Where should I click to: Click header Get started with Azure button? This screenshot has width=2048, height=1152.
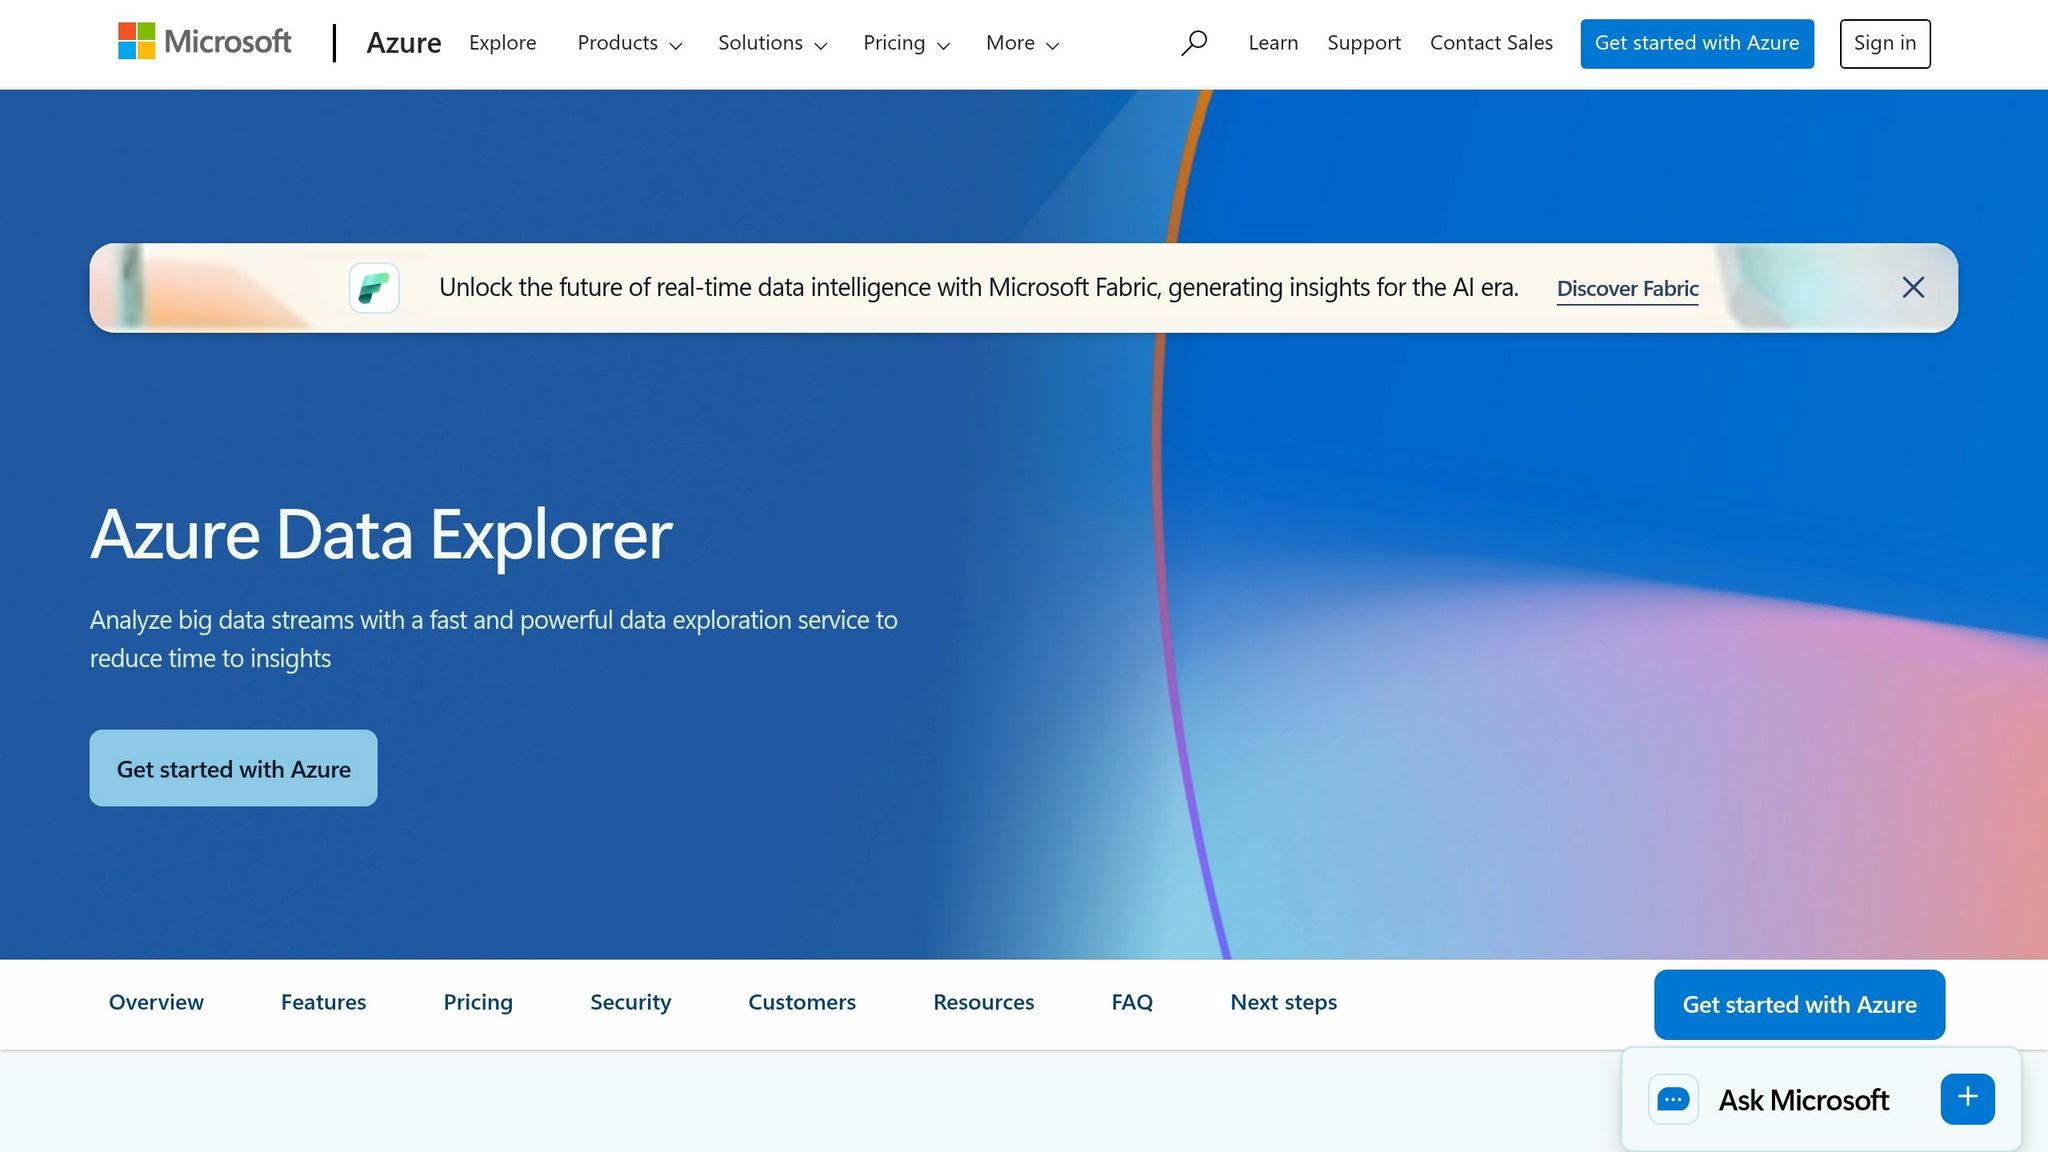[x=1697, y=44]
